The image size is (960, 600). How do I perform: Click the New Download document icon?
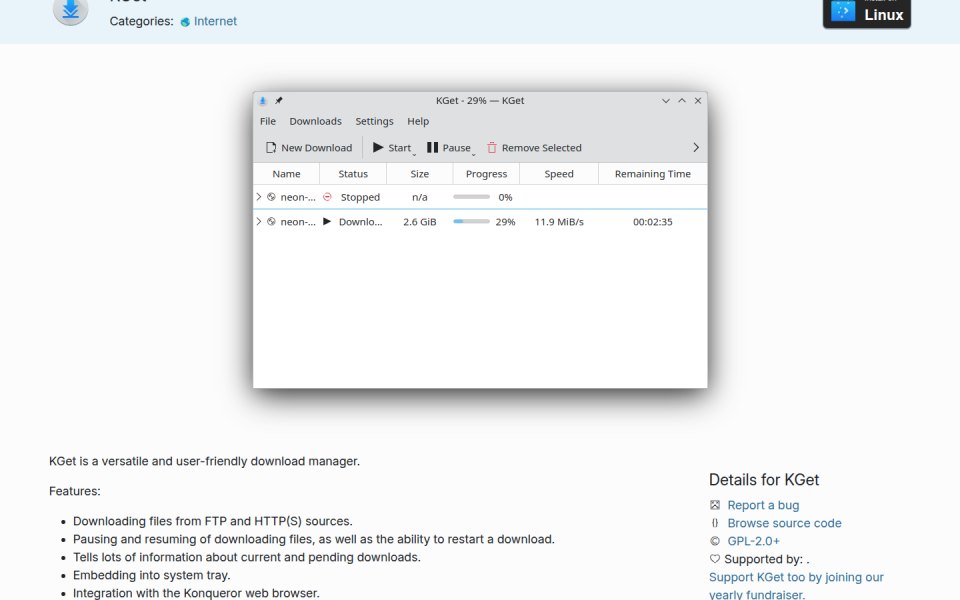(271, 148)
